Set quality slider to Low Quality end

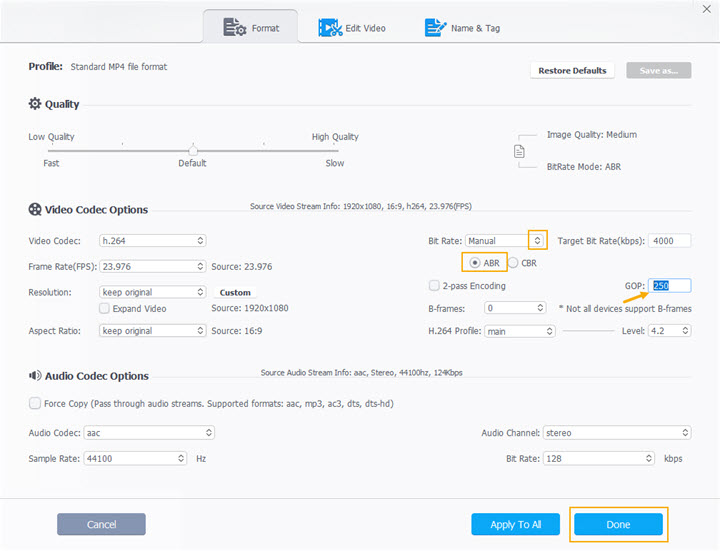coord(51,151)
